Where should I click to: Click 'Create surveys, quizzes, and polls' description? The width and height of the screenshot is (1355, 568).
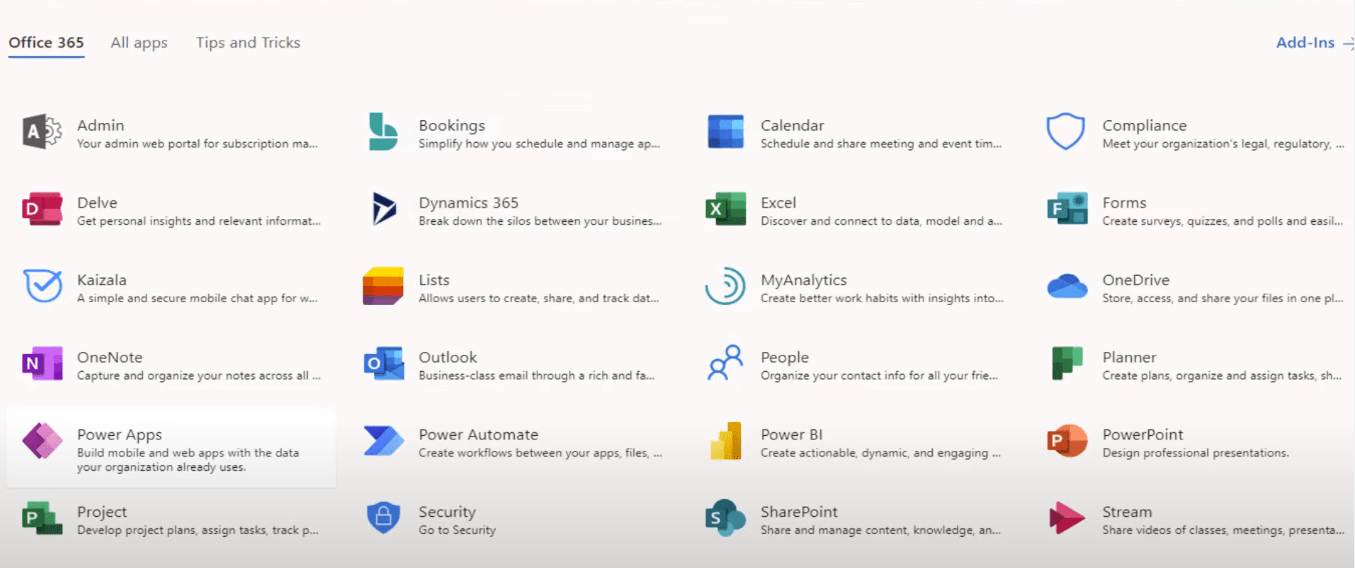[x=1222, y=221]
